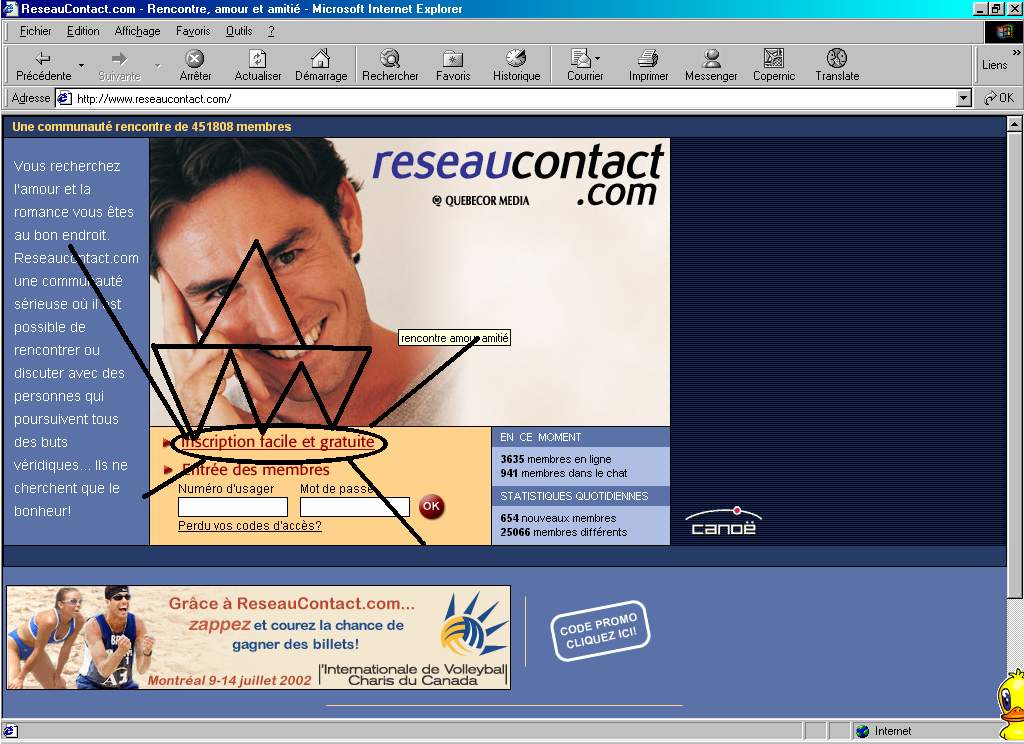Open the Outils menu
Image resolution: width=1024 pixels, height=744 pixels.
[x=238, y=31]
